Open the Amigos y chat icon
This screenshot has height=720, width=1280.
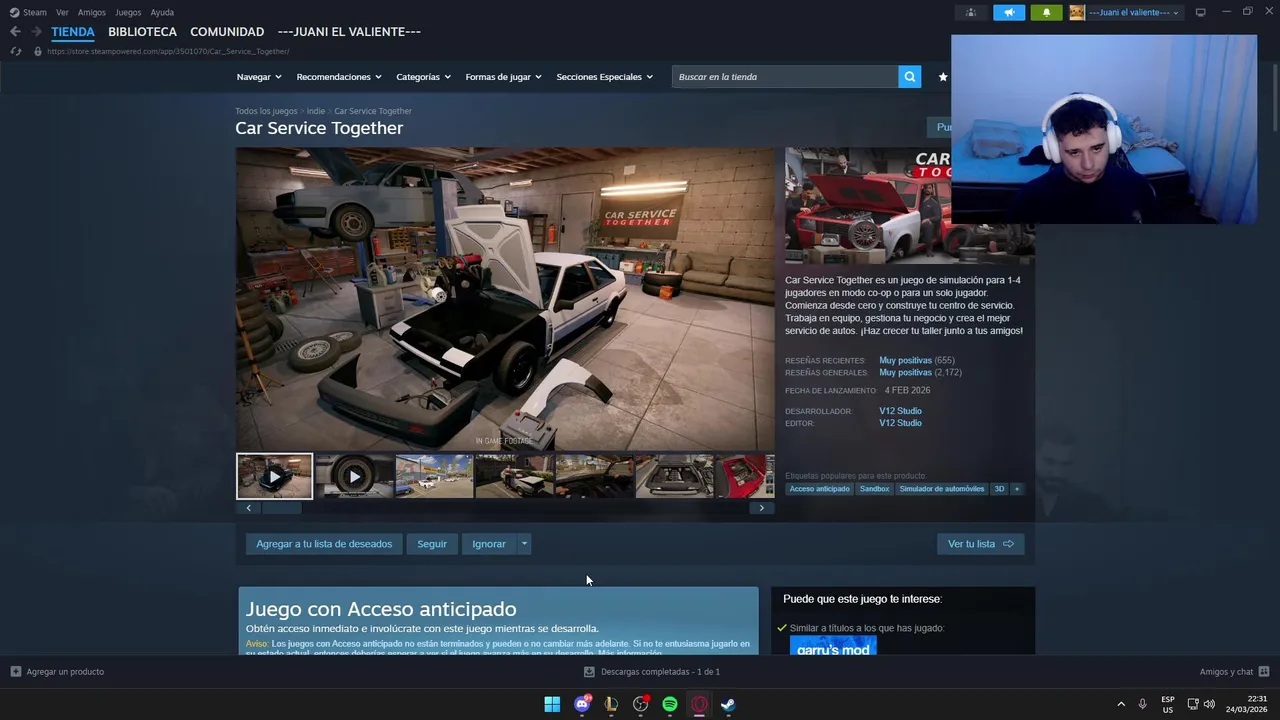pyautogui.click(x=1263, y=672)
